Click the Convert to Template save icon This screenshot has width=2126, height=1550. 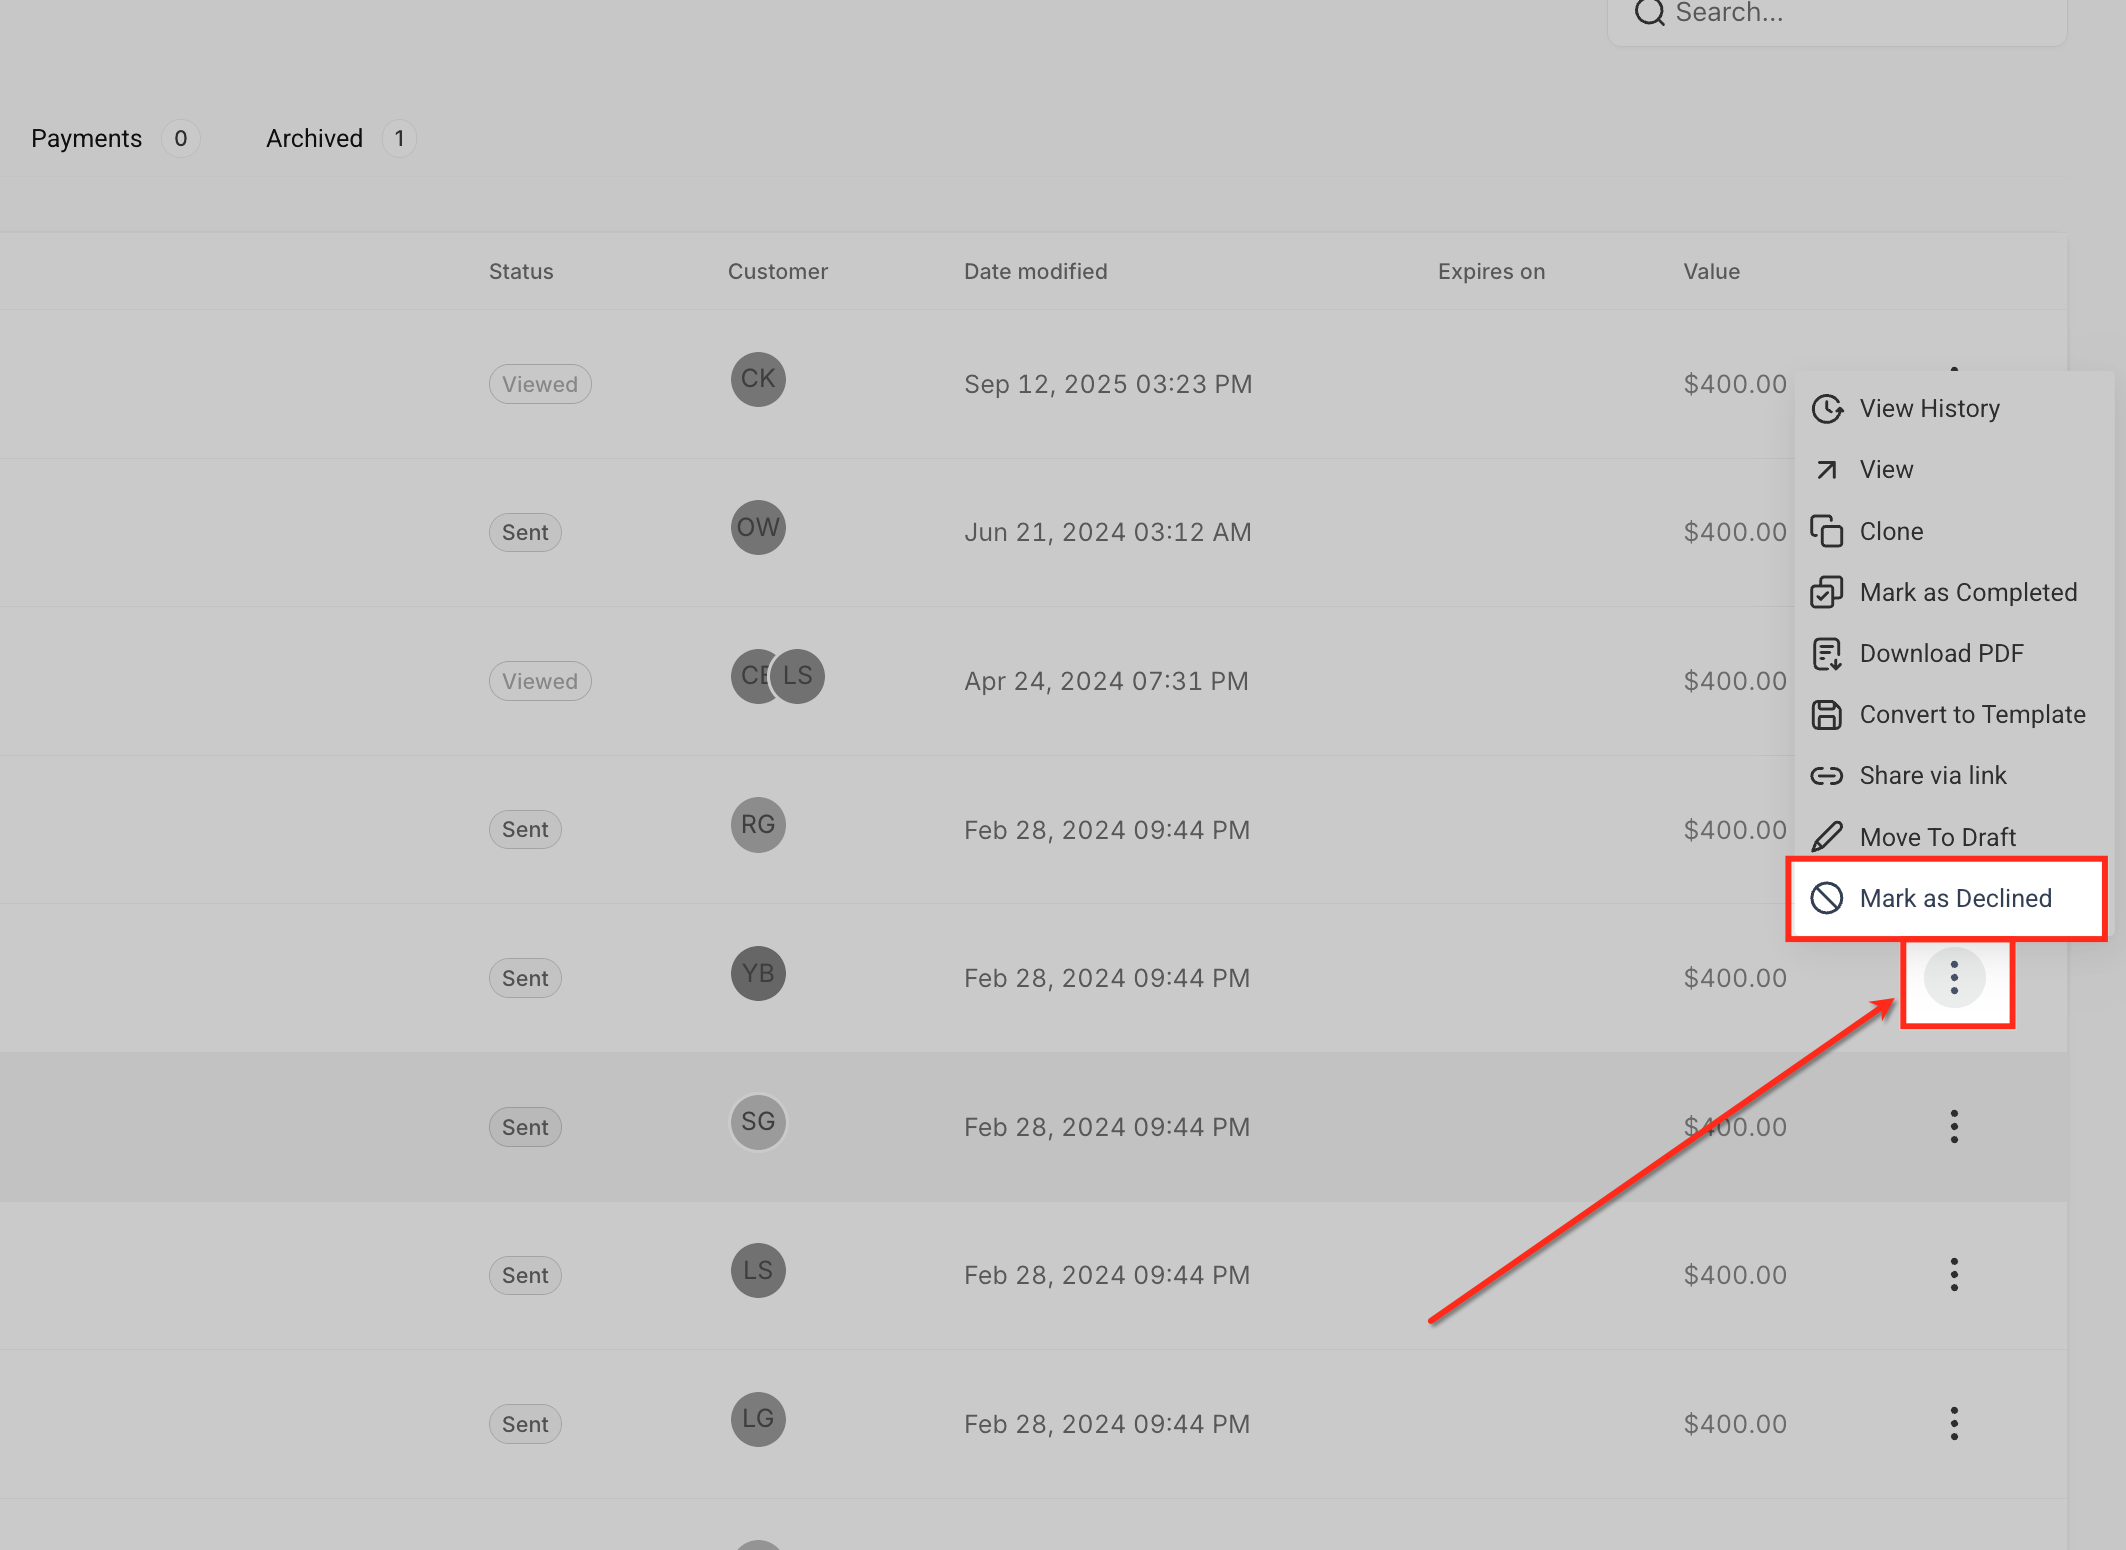pyautogui.click(x=1827, y=715)
